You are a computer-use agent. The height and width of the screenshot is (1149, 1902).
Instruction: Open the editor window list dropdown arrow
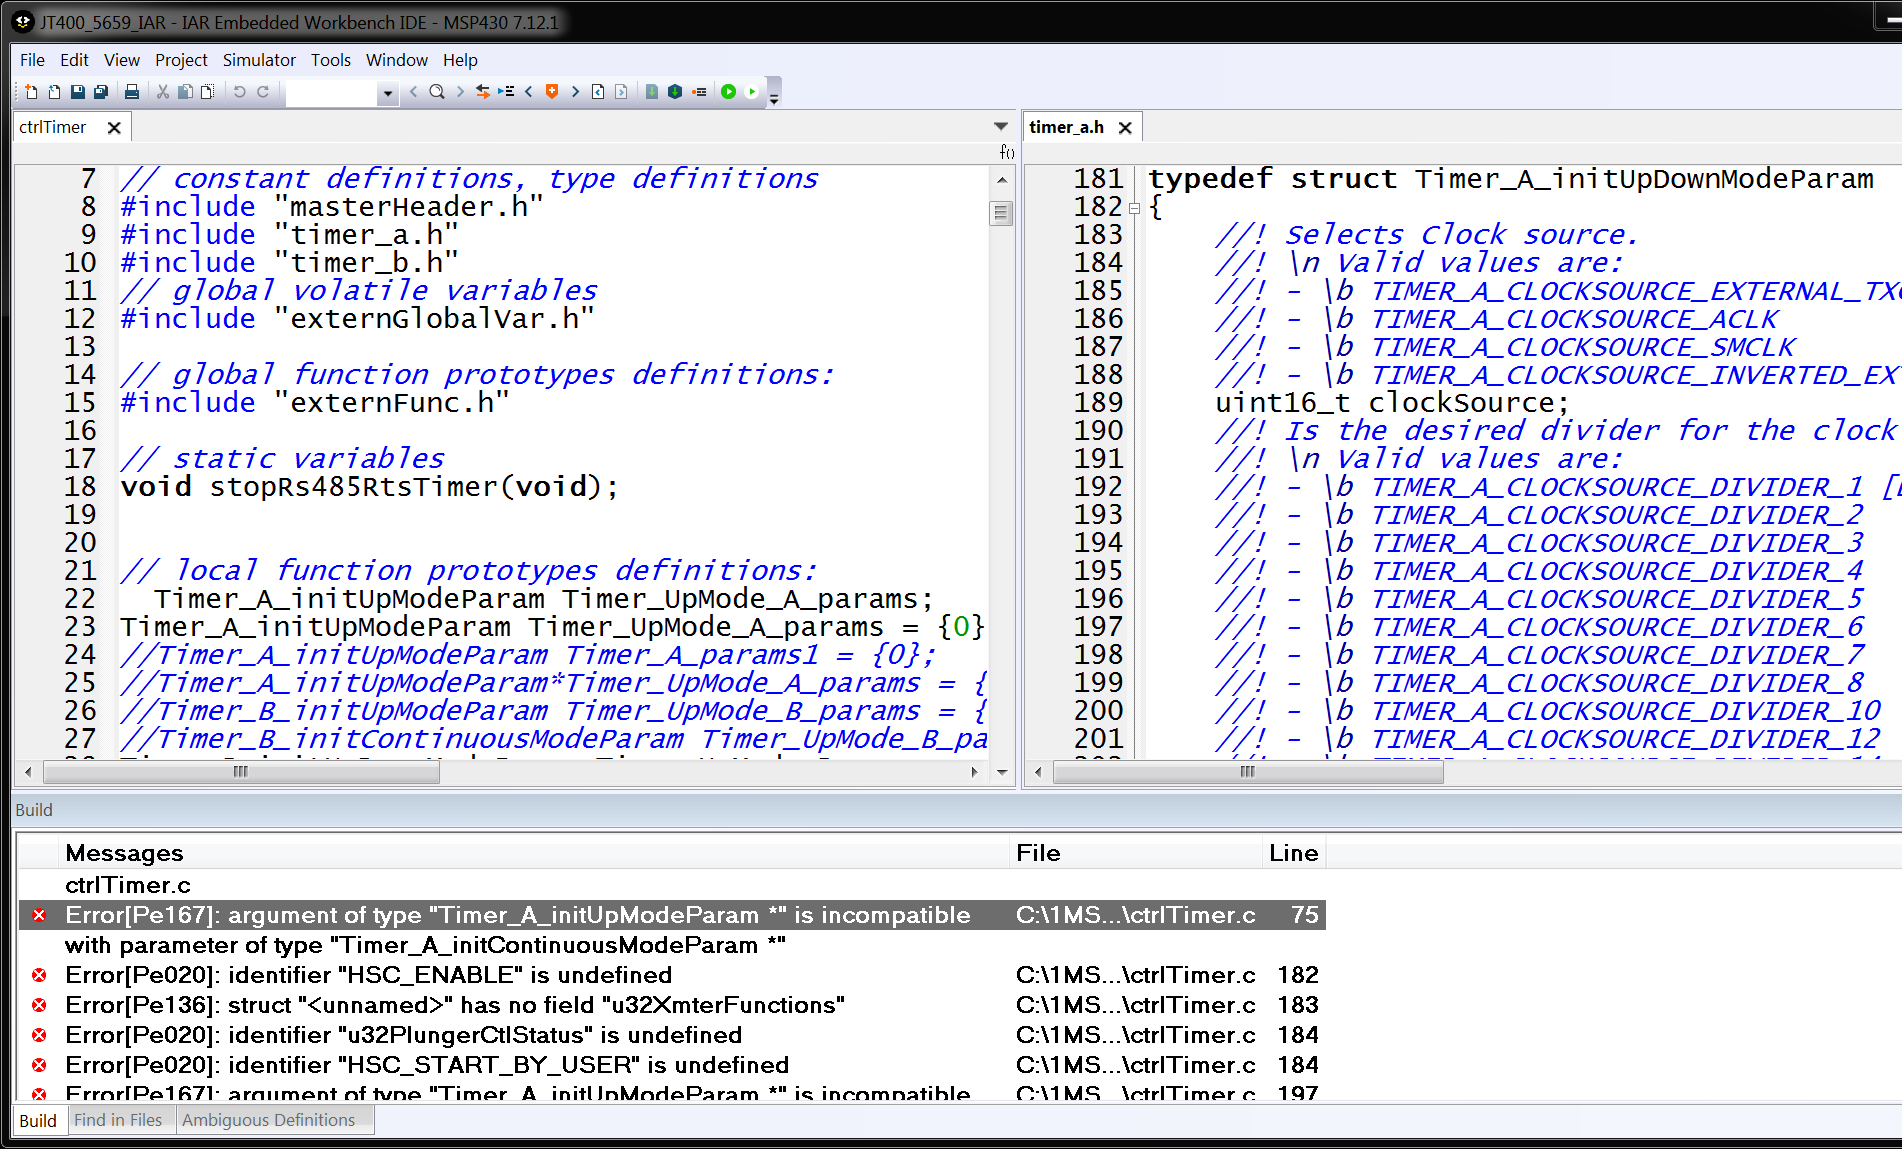[1000, 127]
